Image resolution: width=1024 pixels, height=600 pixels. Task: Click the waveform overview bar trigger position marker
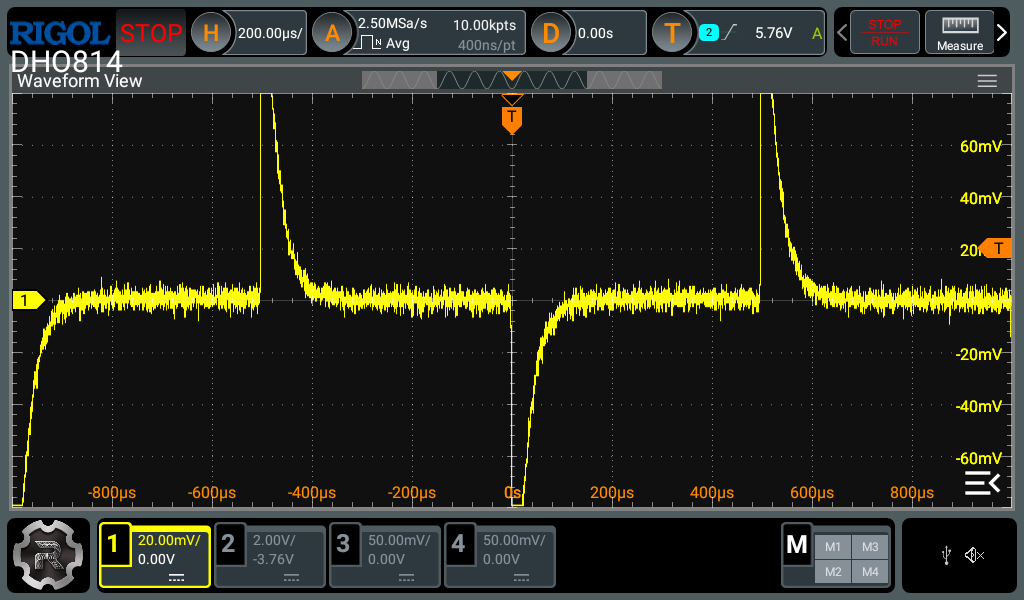511,73
